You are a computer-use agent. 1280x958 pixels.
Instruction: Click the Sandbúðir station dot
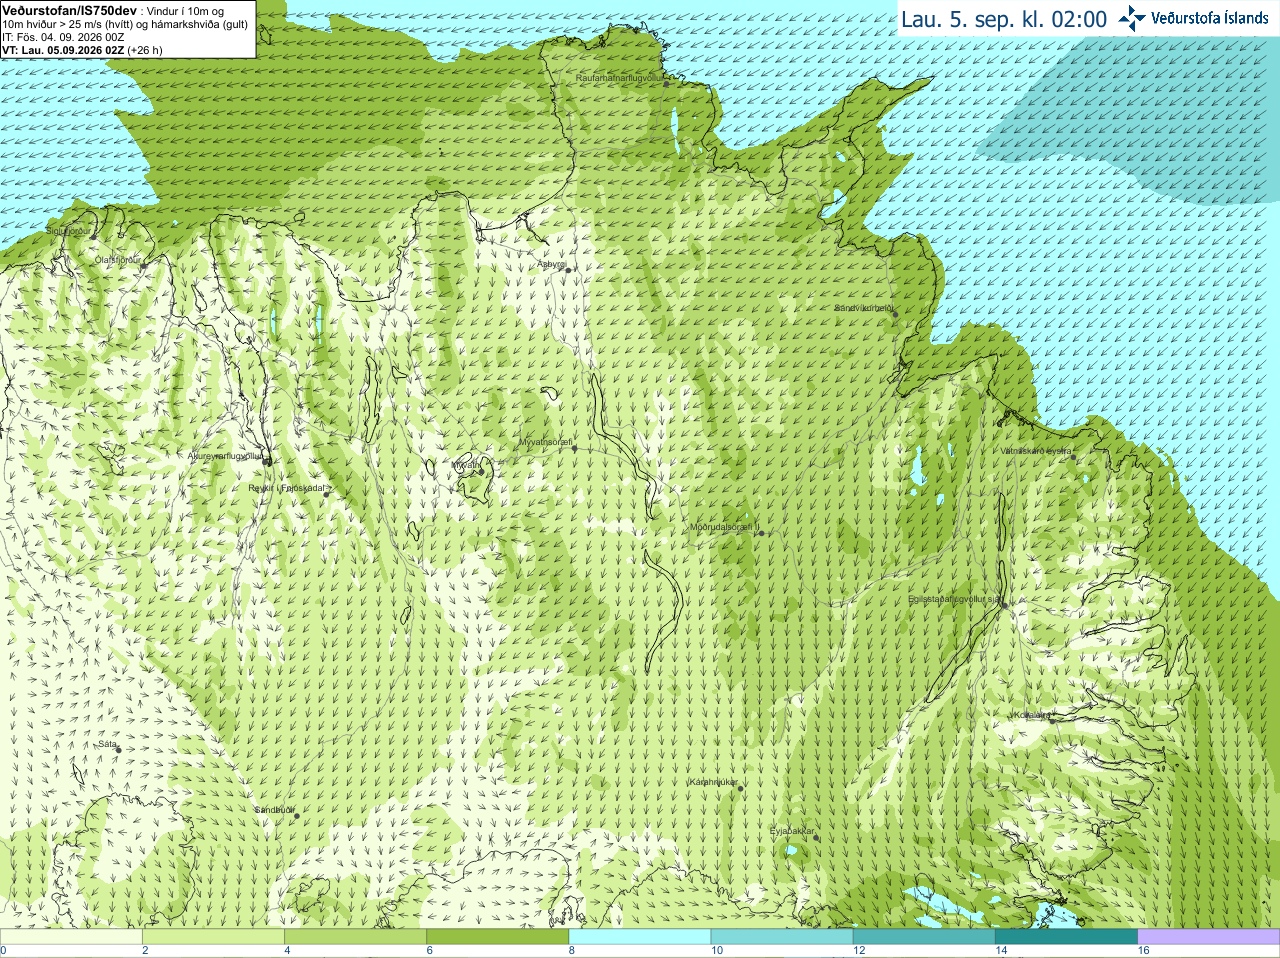click(296, 816)
